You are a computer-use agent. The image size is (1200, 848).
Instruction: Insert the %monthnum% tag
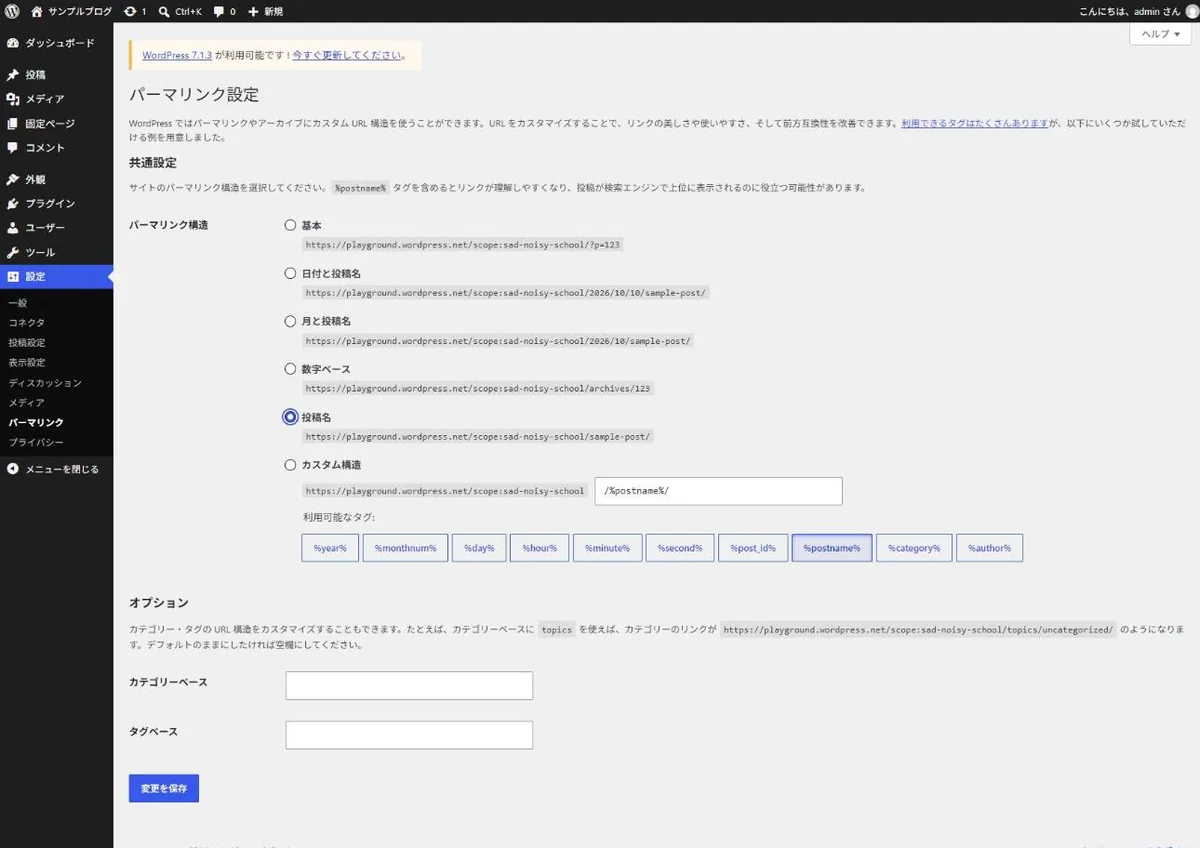[x=405, y=548]
